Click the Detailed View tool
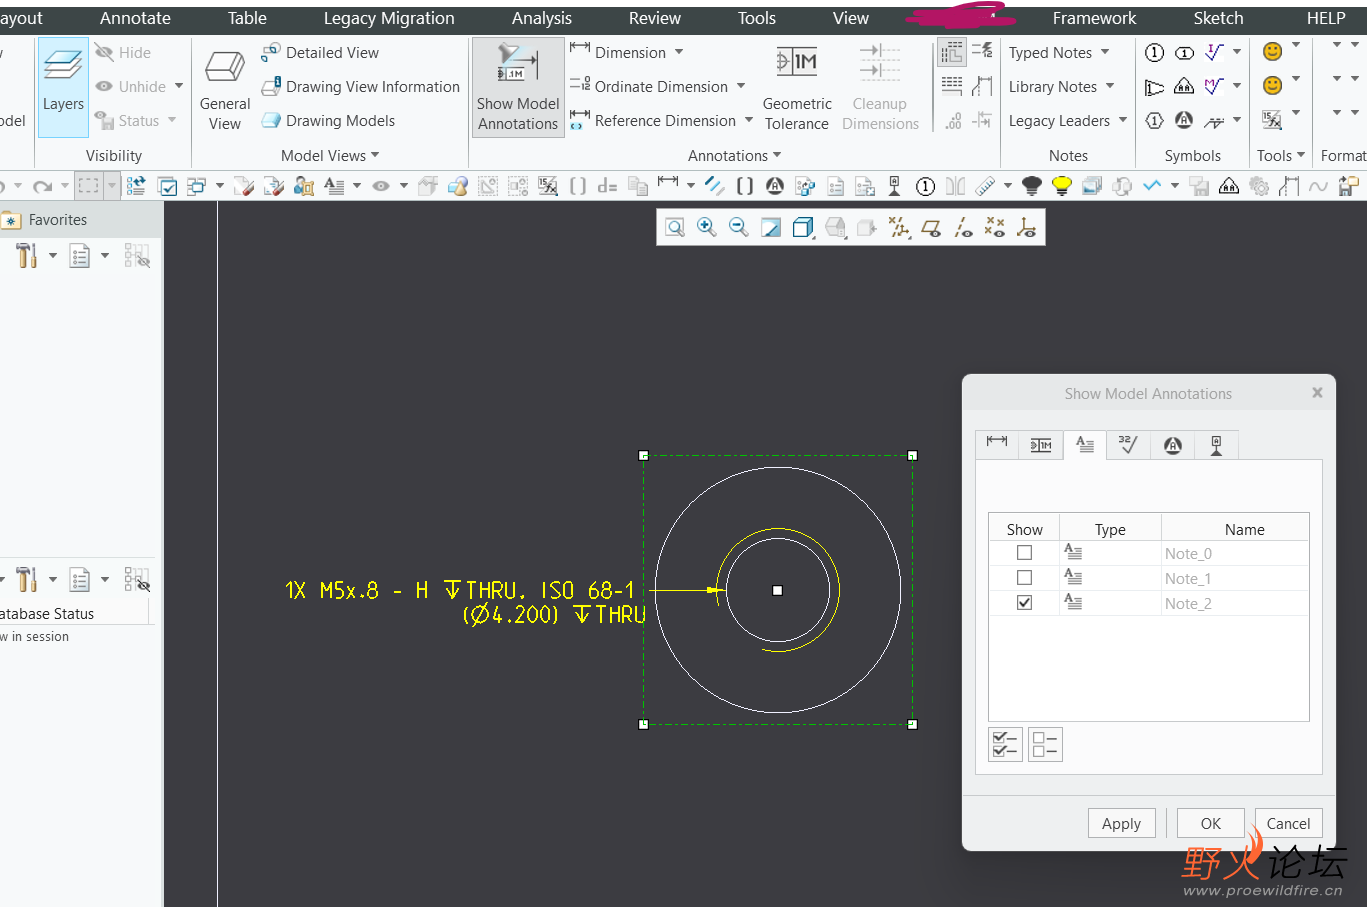The width and height of the screenshot is (1367, 907). [x=321, y=53]
